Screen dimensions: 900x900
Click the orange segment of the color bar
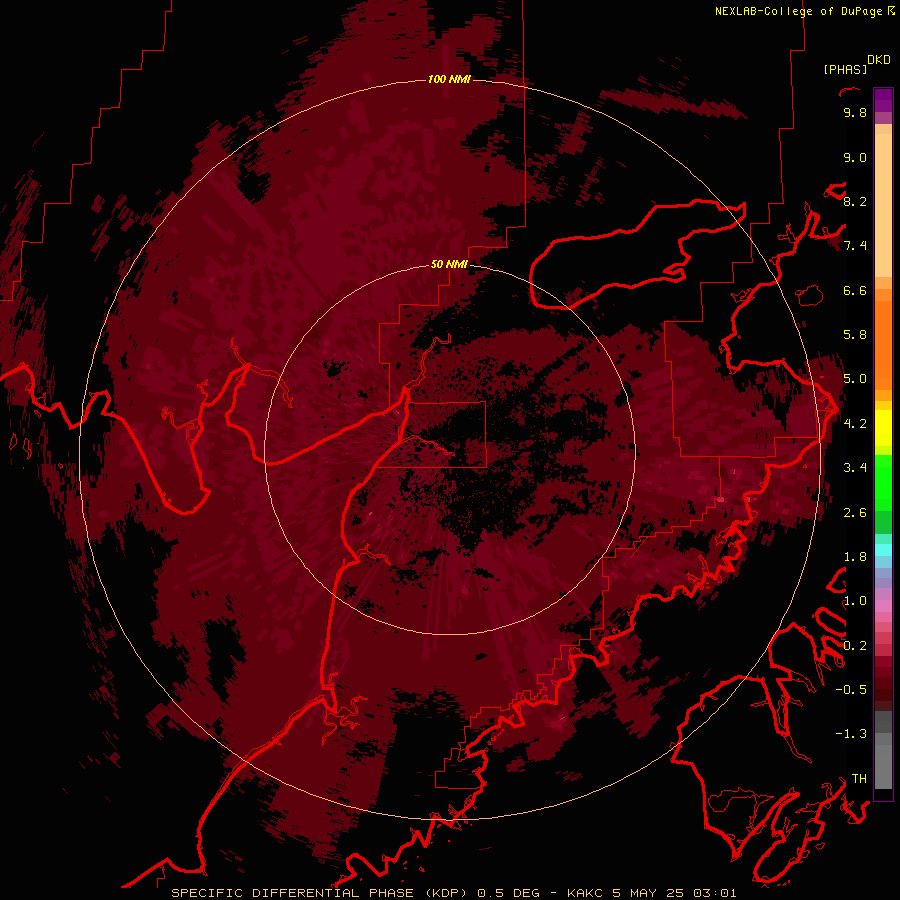click(883, 344)
